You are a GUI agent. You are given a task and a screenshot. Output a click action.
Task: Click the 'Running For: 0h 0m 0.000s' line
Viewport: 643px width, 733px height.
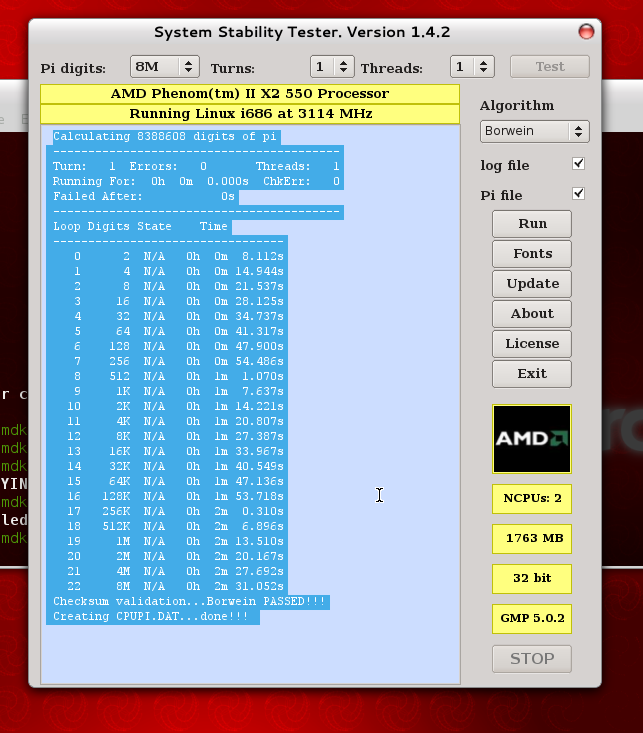pos(195,181)
